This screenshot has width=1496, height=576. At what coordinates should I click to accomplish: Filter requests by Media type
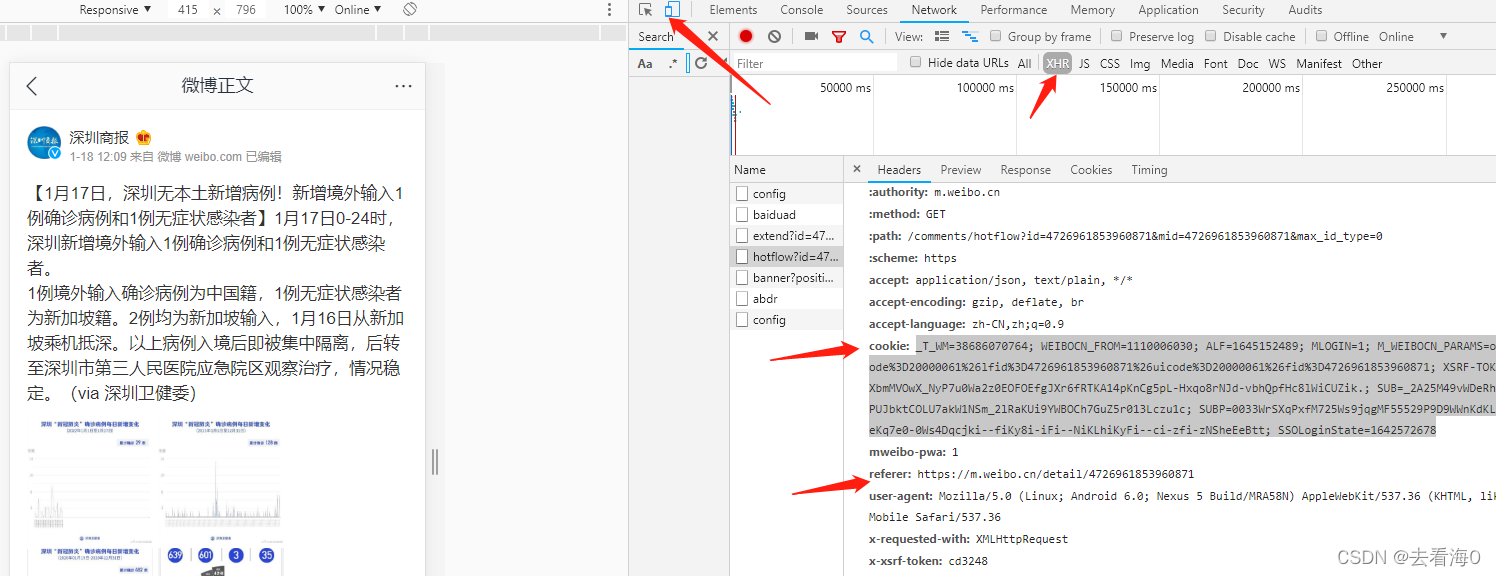coord(1177,63)
